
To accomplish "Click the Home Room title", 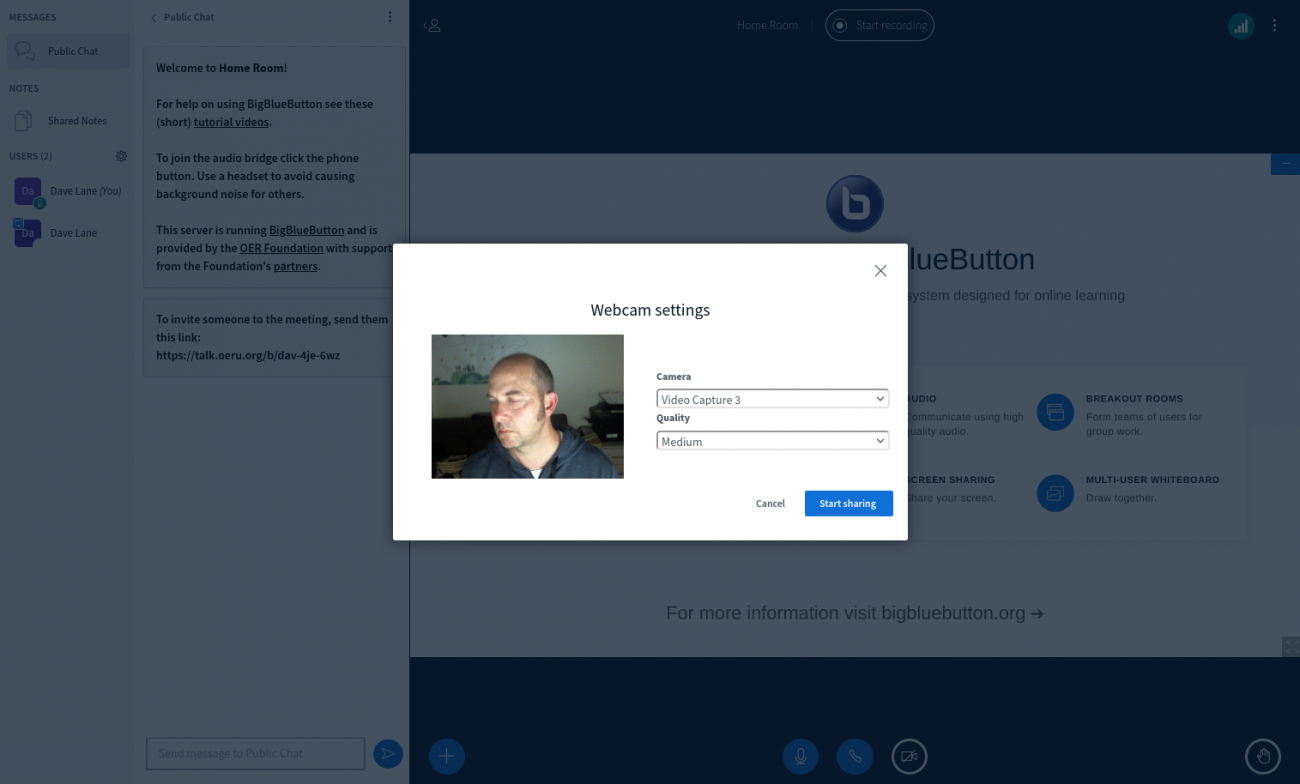I will (x=767, y=25).
